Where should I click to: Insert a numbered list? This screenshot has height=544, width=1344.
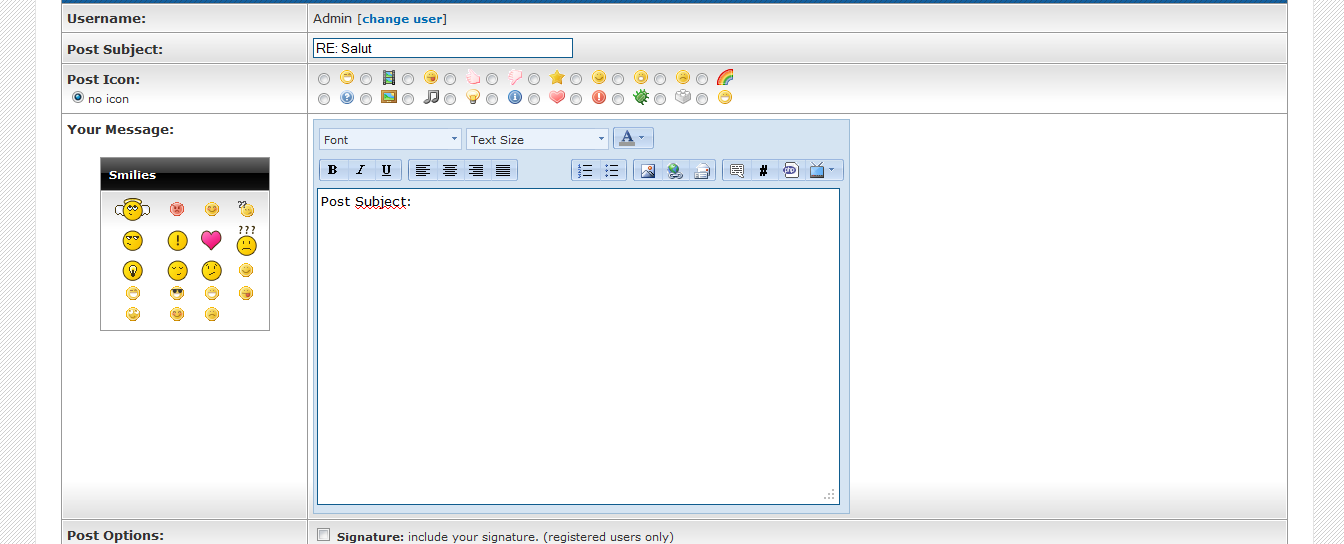[586, 171]
